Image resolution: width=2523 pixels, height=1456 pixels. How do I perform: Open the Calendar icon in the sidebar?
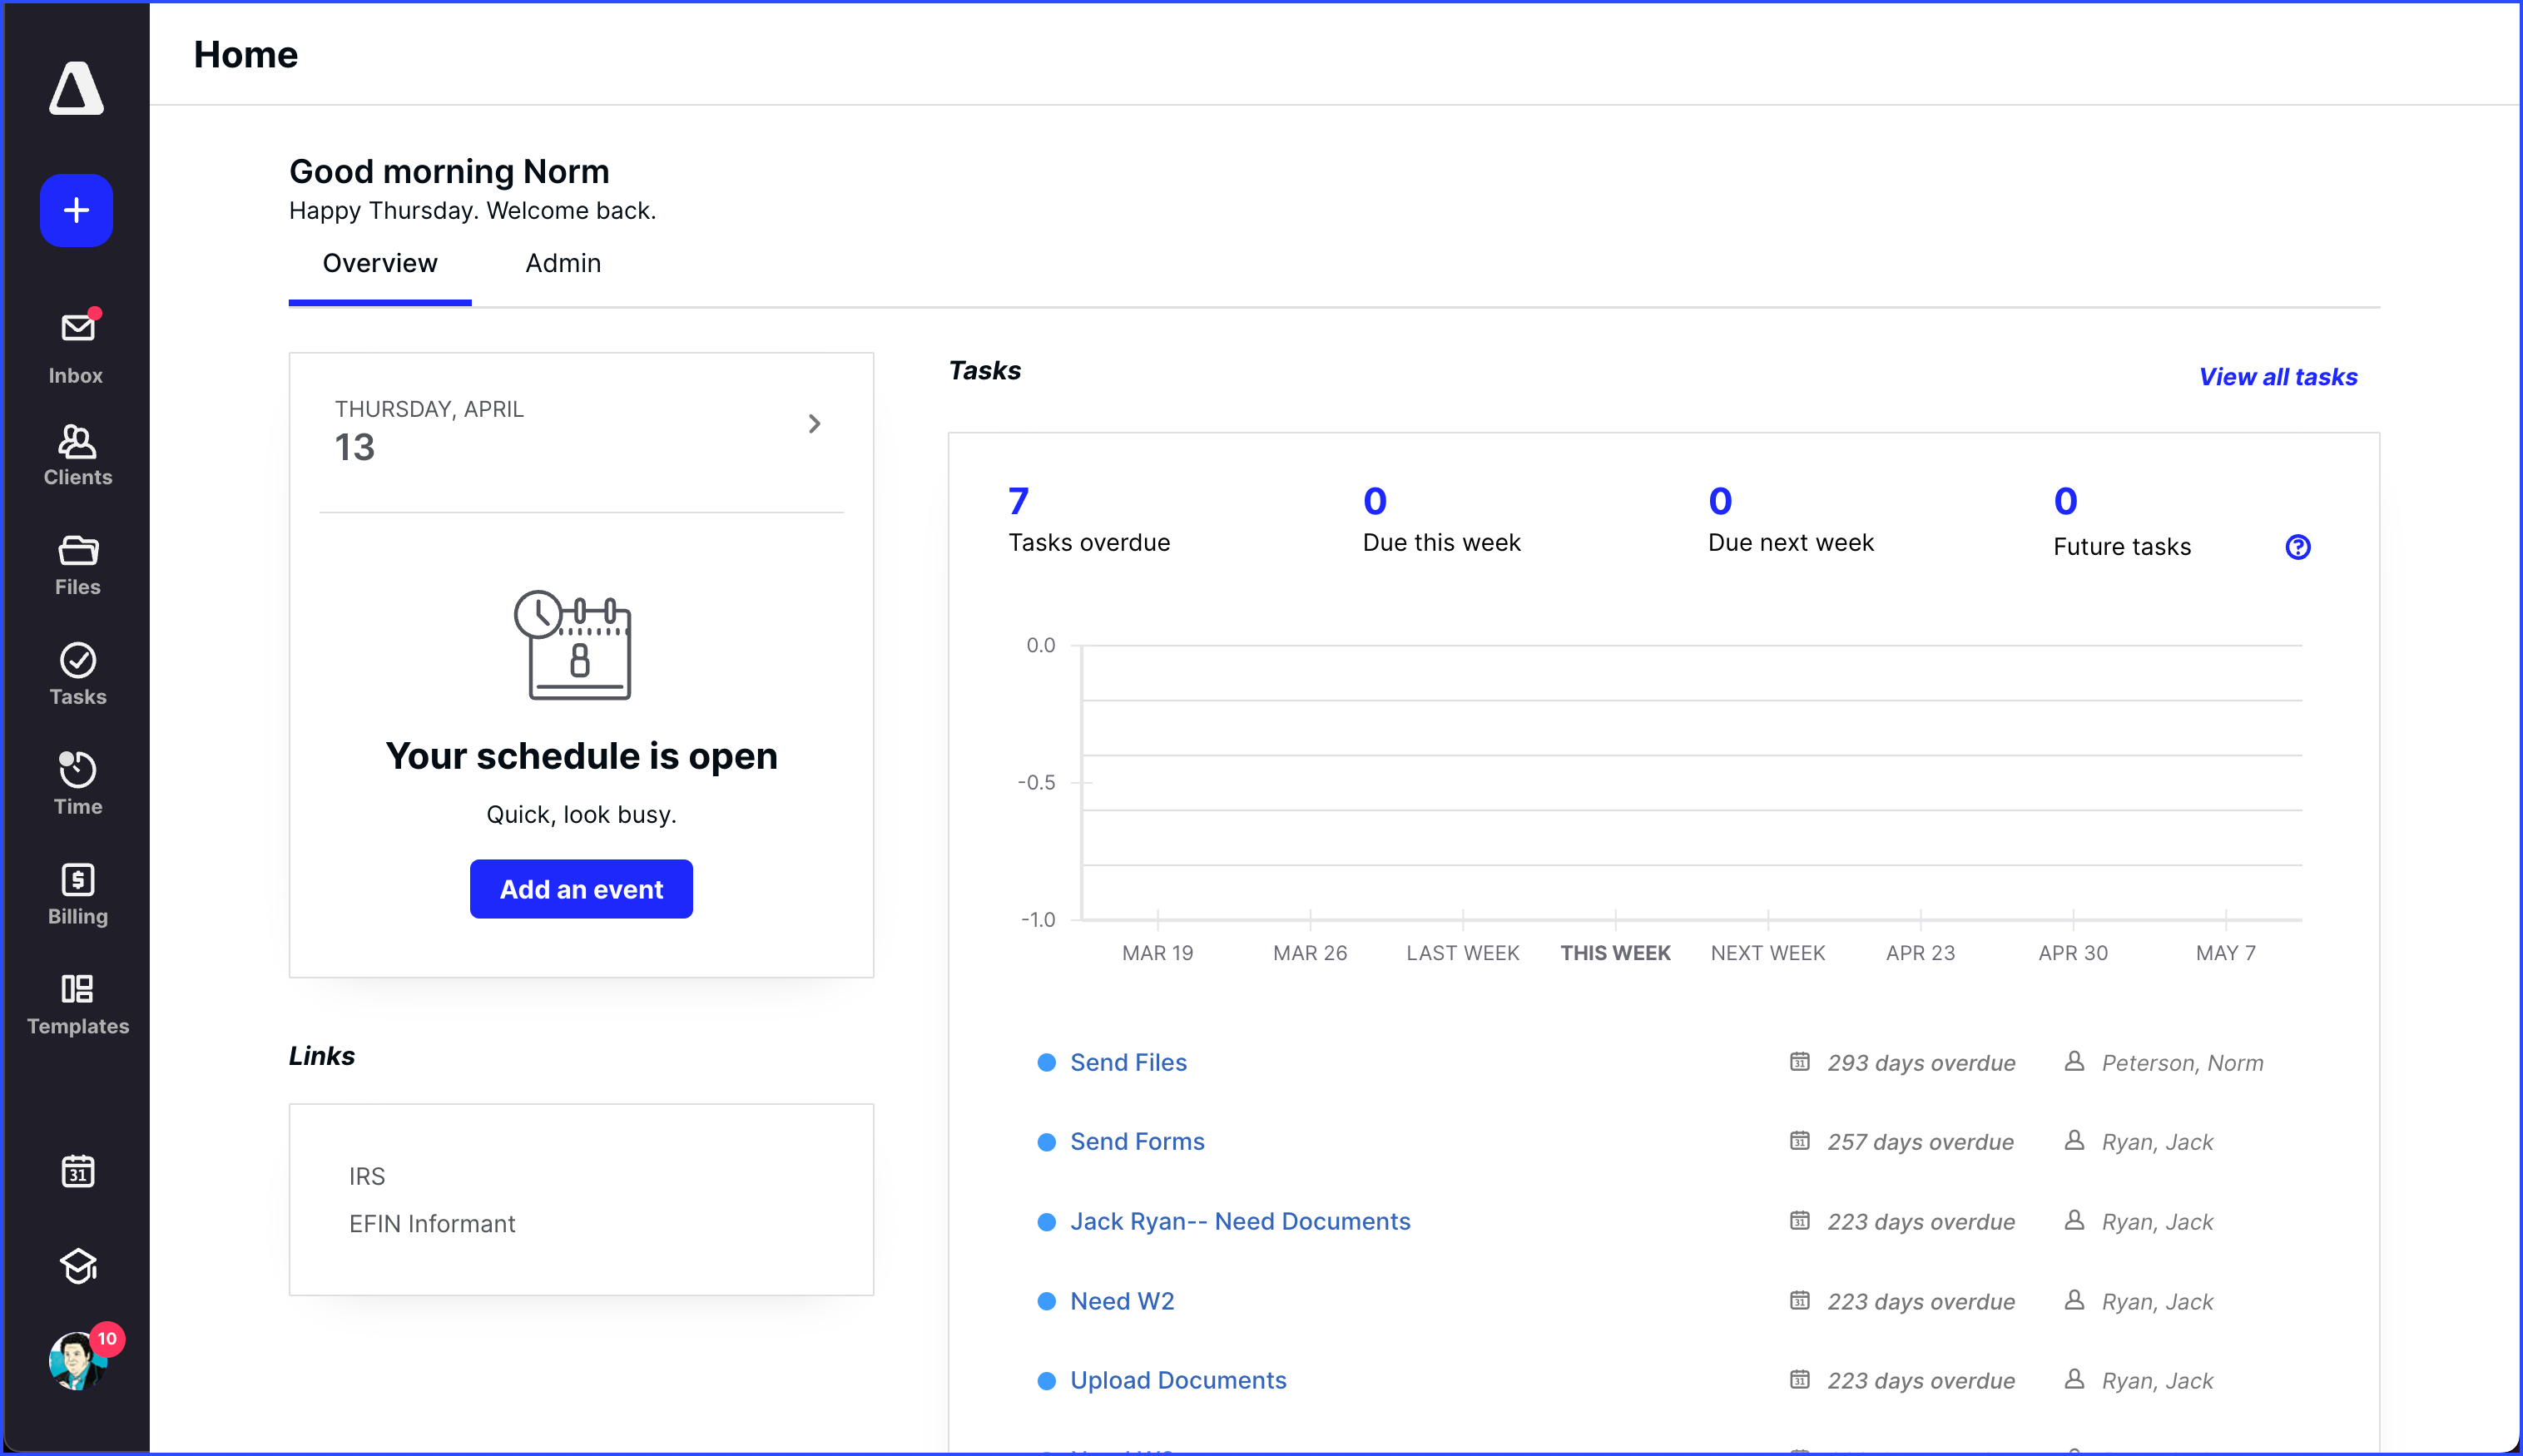77,1170
